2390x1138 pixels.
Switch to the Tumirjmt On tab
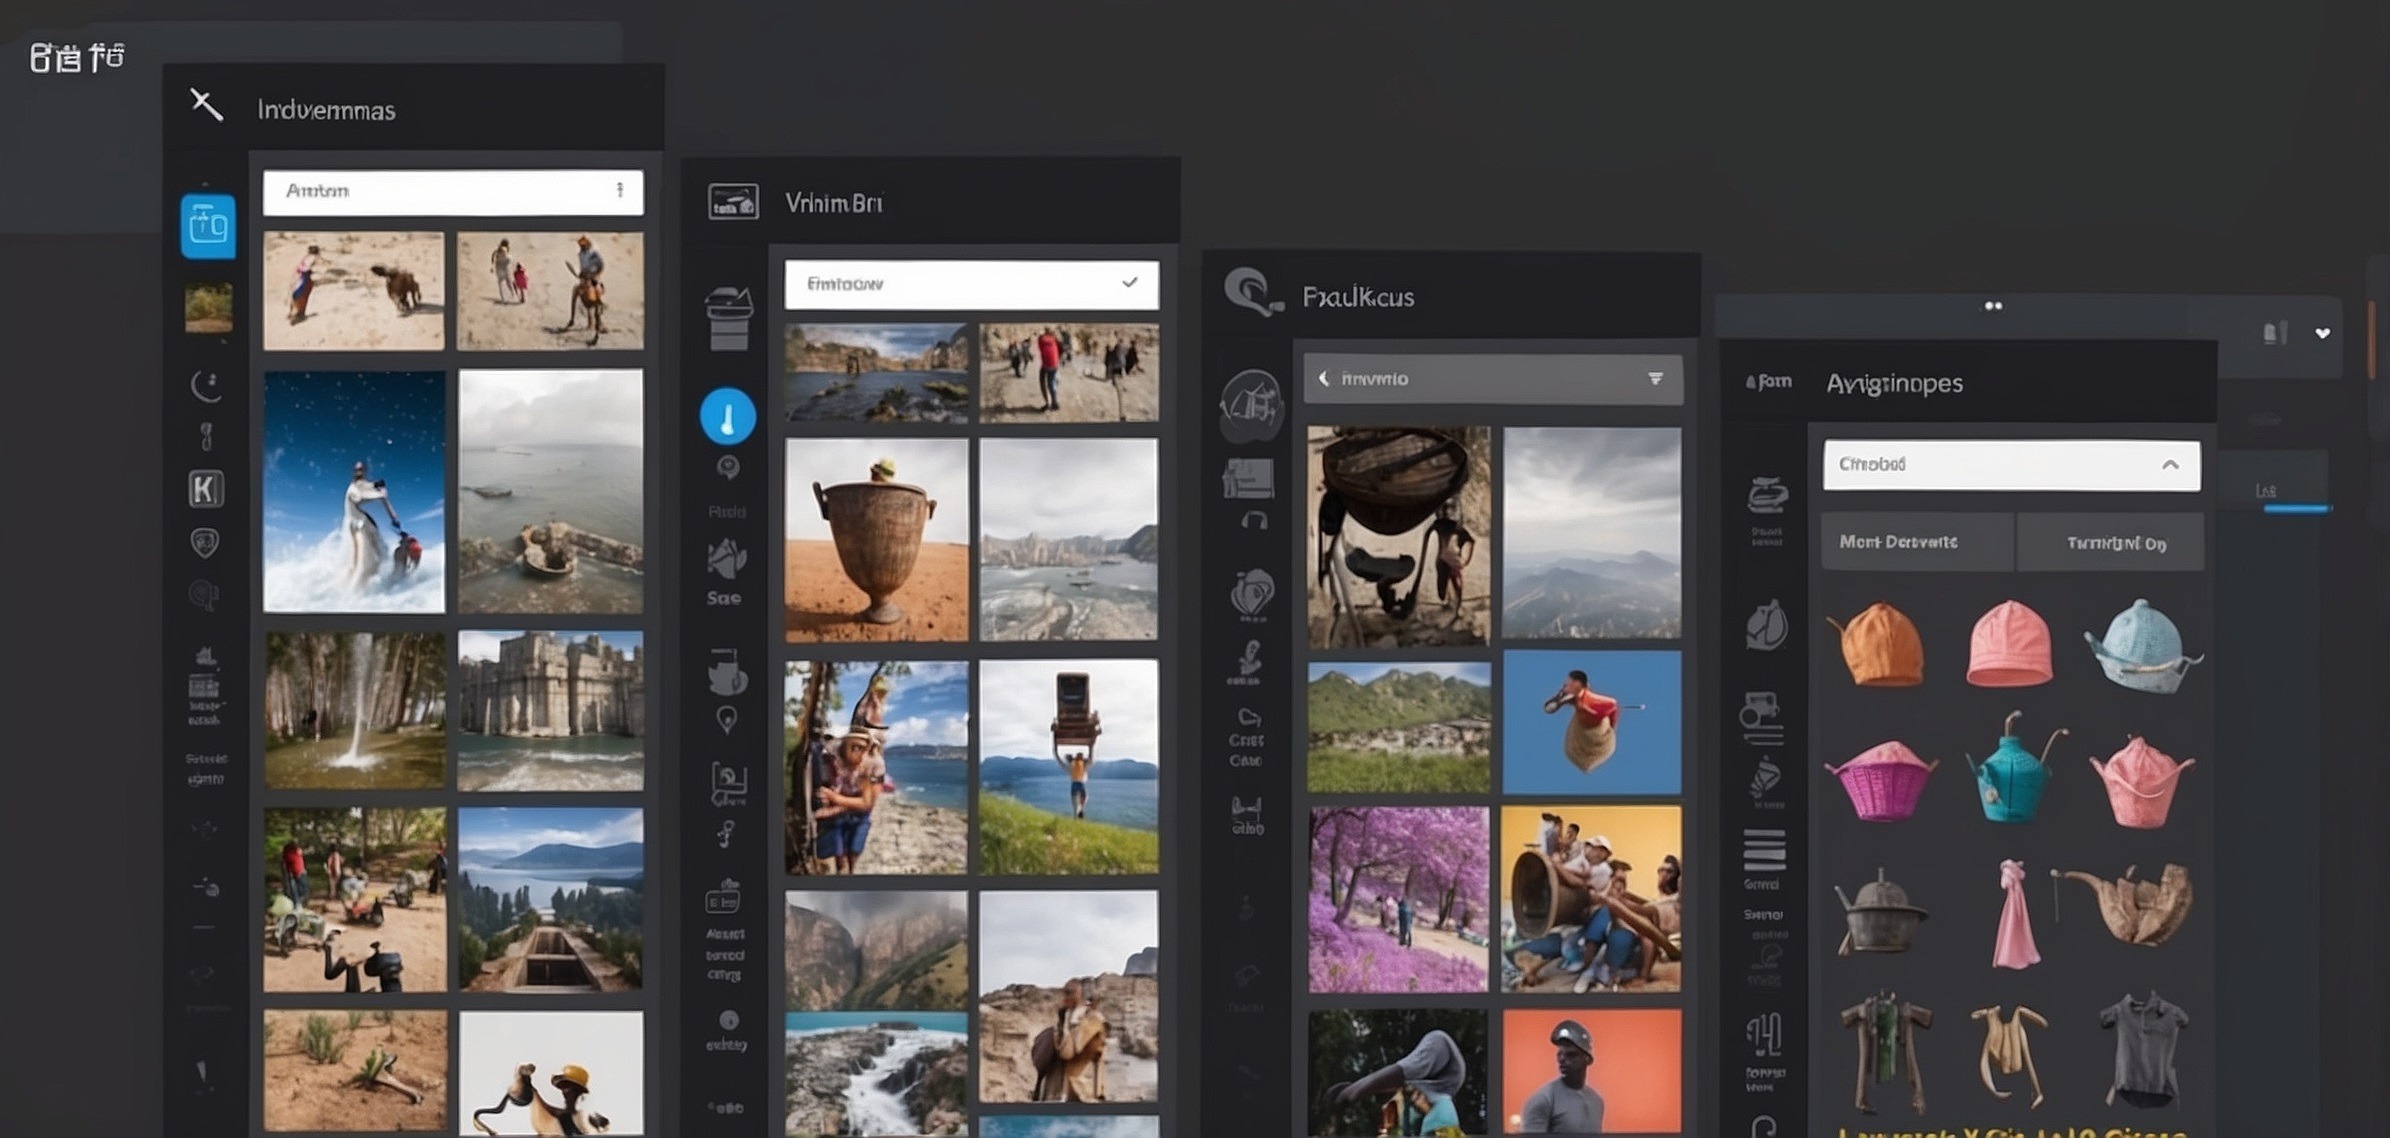click(x=2111, y=543)
